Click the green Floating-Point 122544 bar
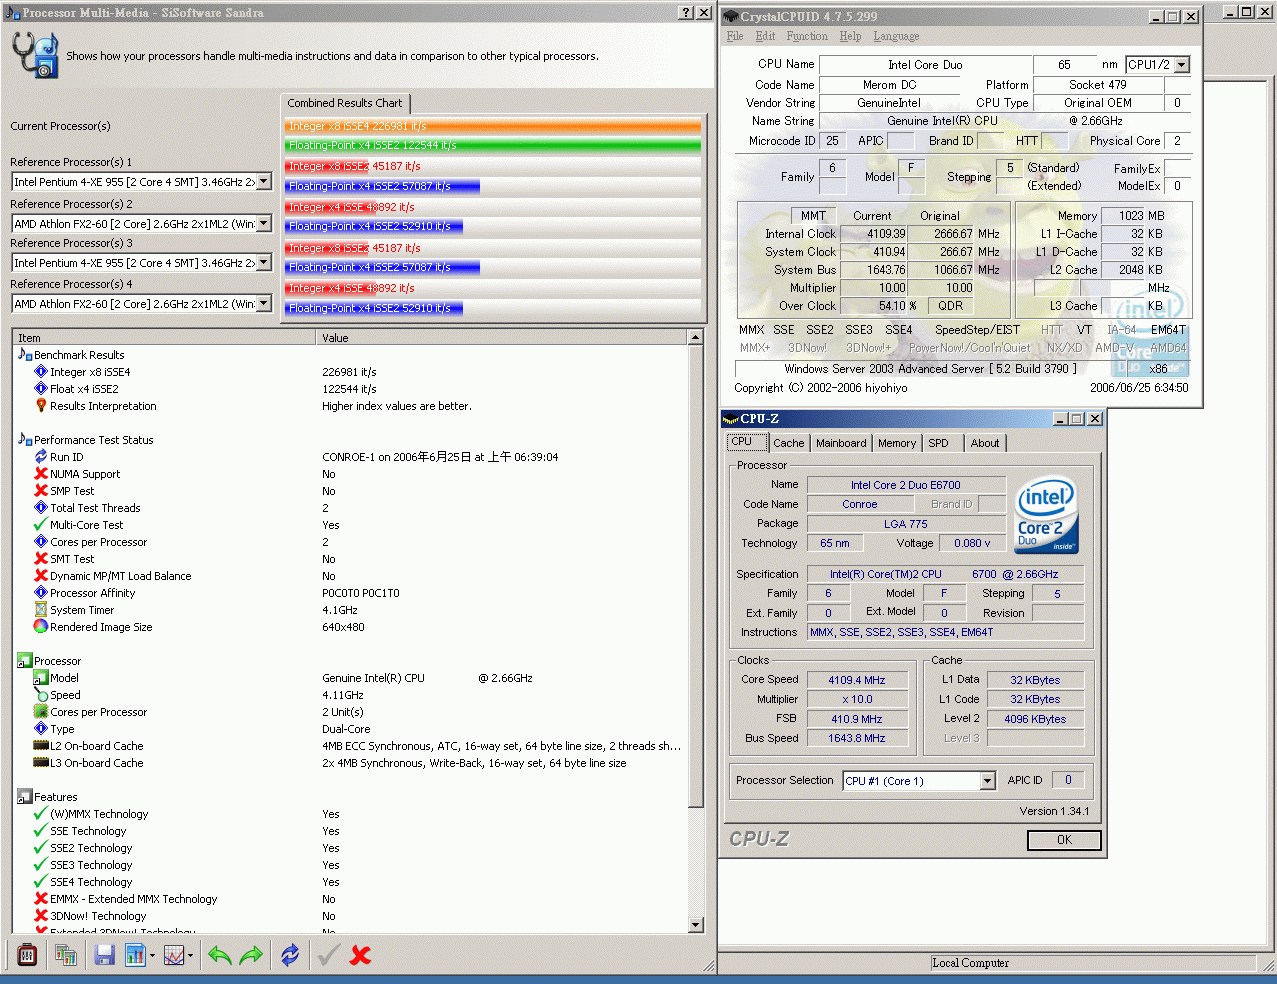1277x984 pixels. [493, 145]
